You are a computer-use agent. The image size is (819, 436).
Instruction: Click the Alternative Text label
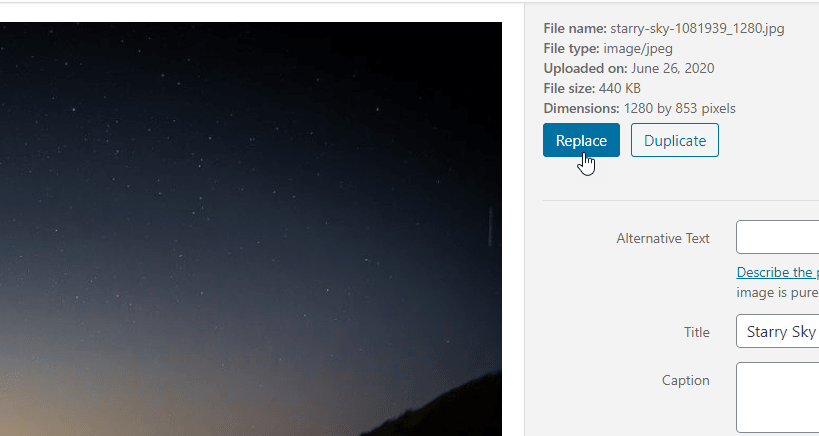point(663,239)
